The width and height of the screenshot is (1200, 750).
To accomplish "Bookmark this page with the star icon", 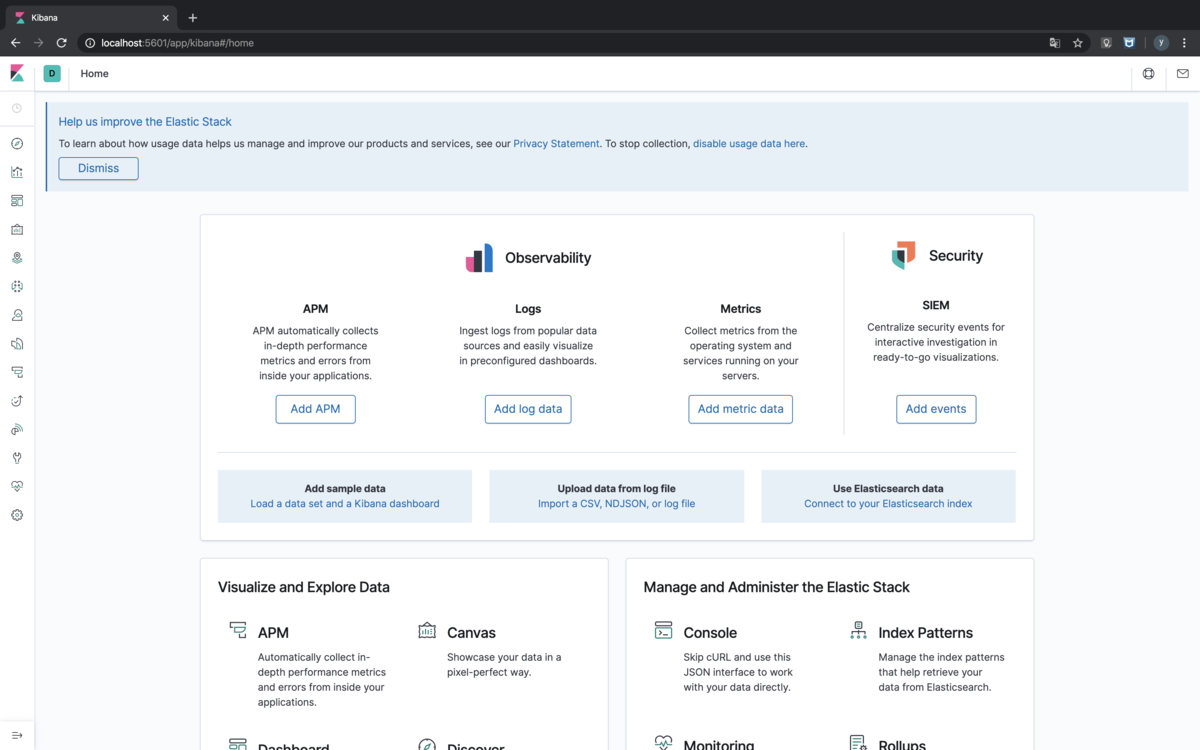I will pyautogui.click(x=1078, y=43).
